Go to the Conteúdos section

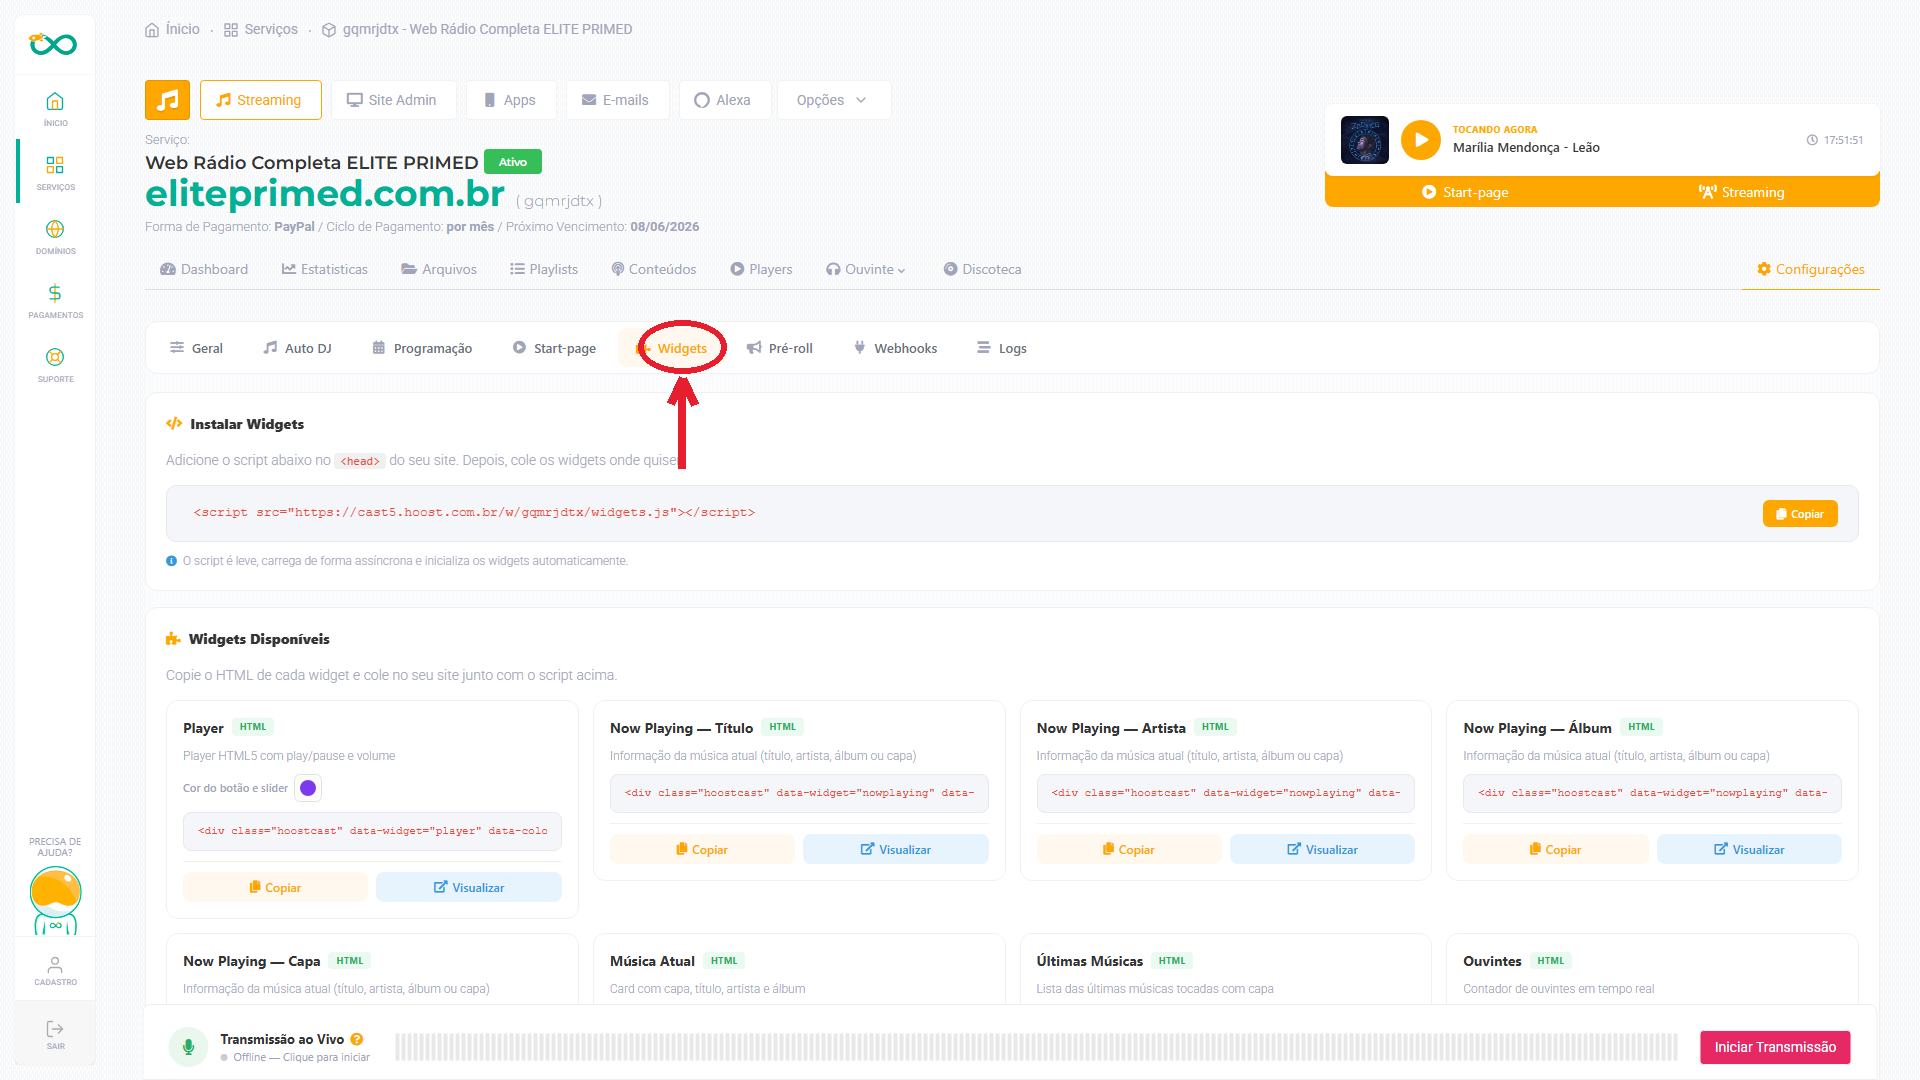(654, 269)
